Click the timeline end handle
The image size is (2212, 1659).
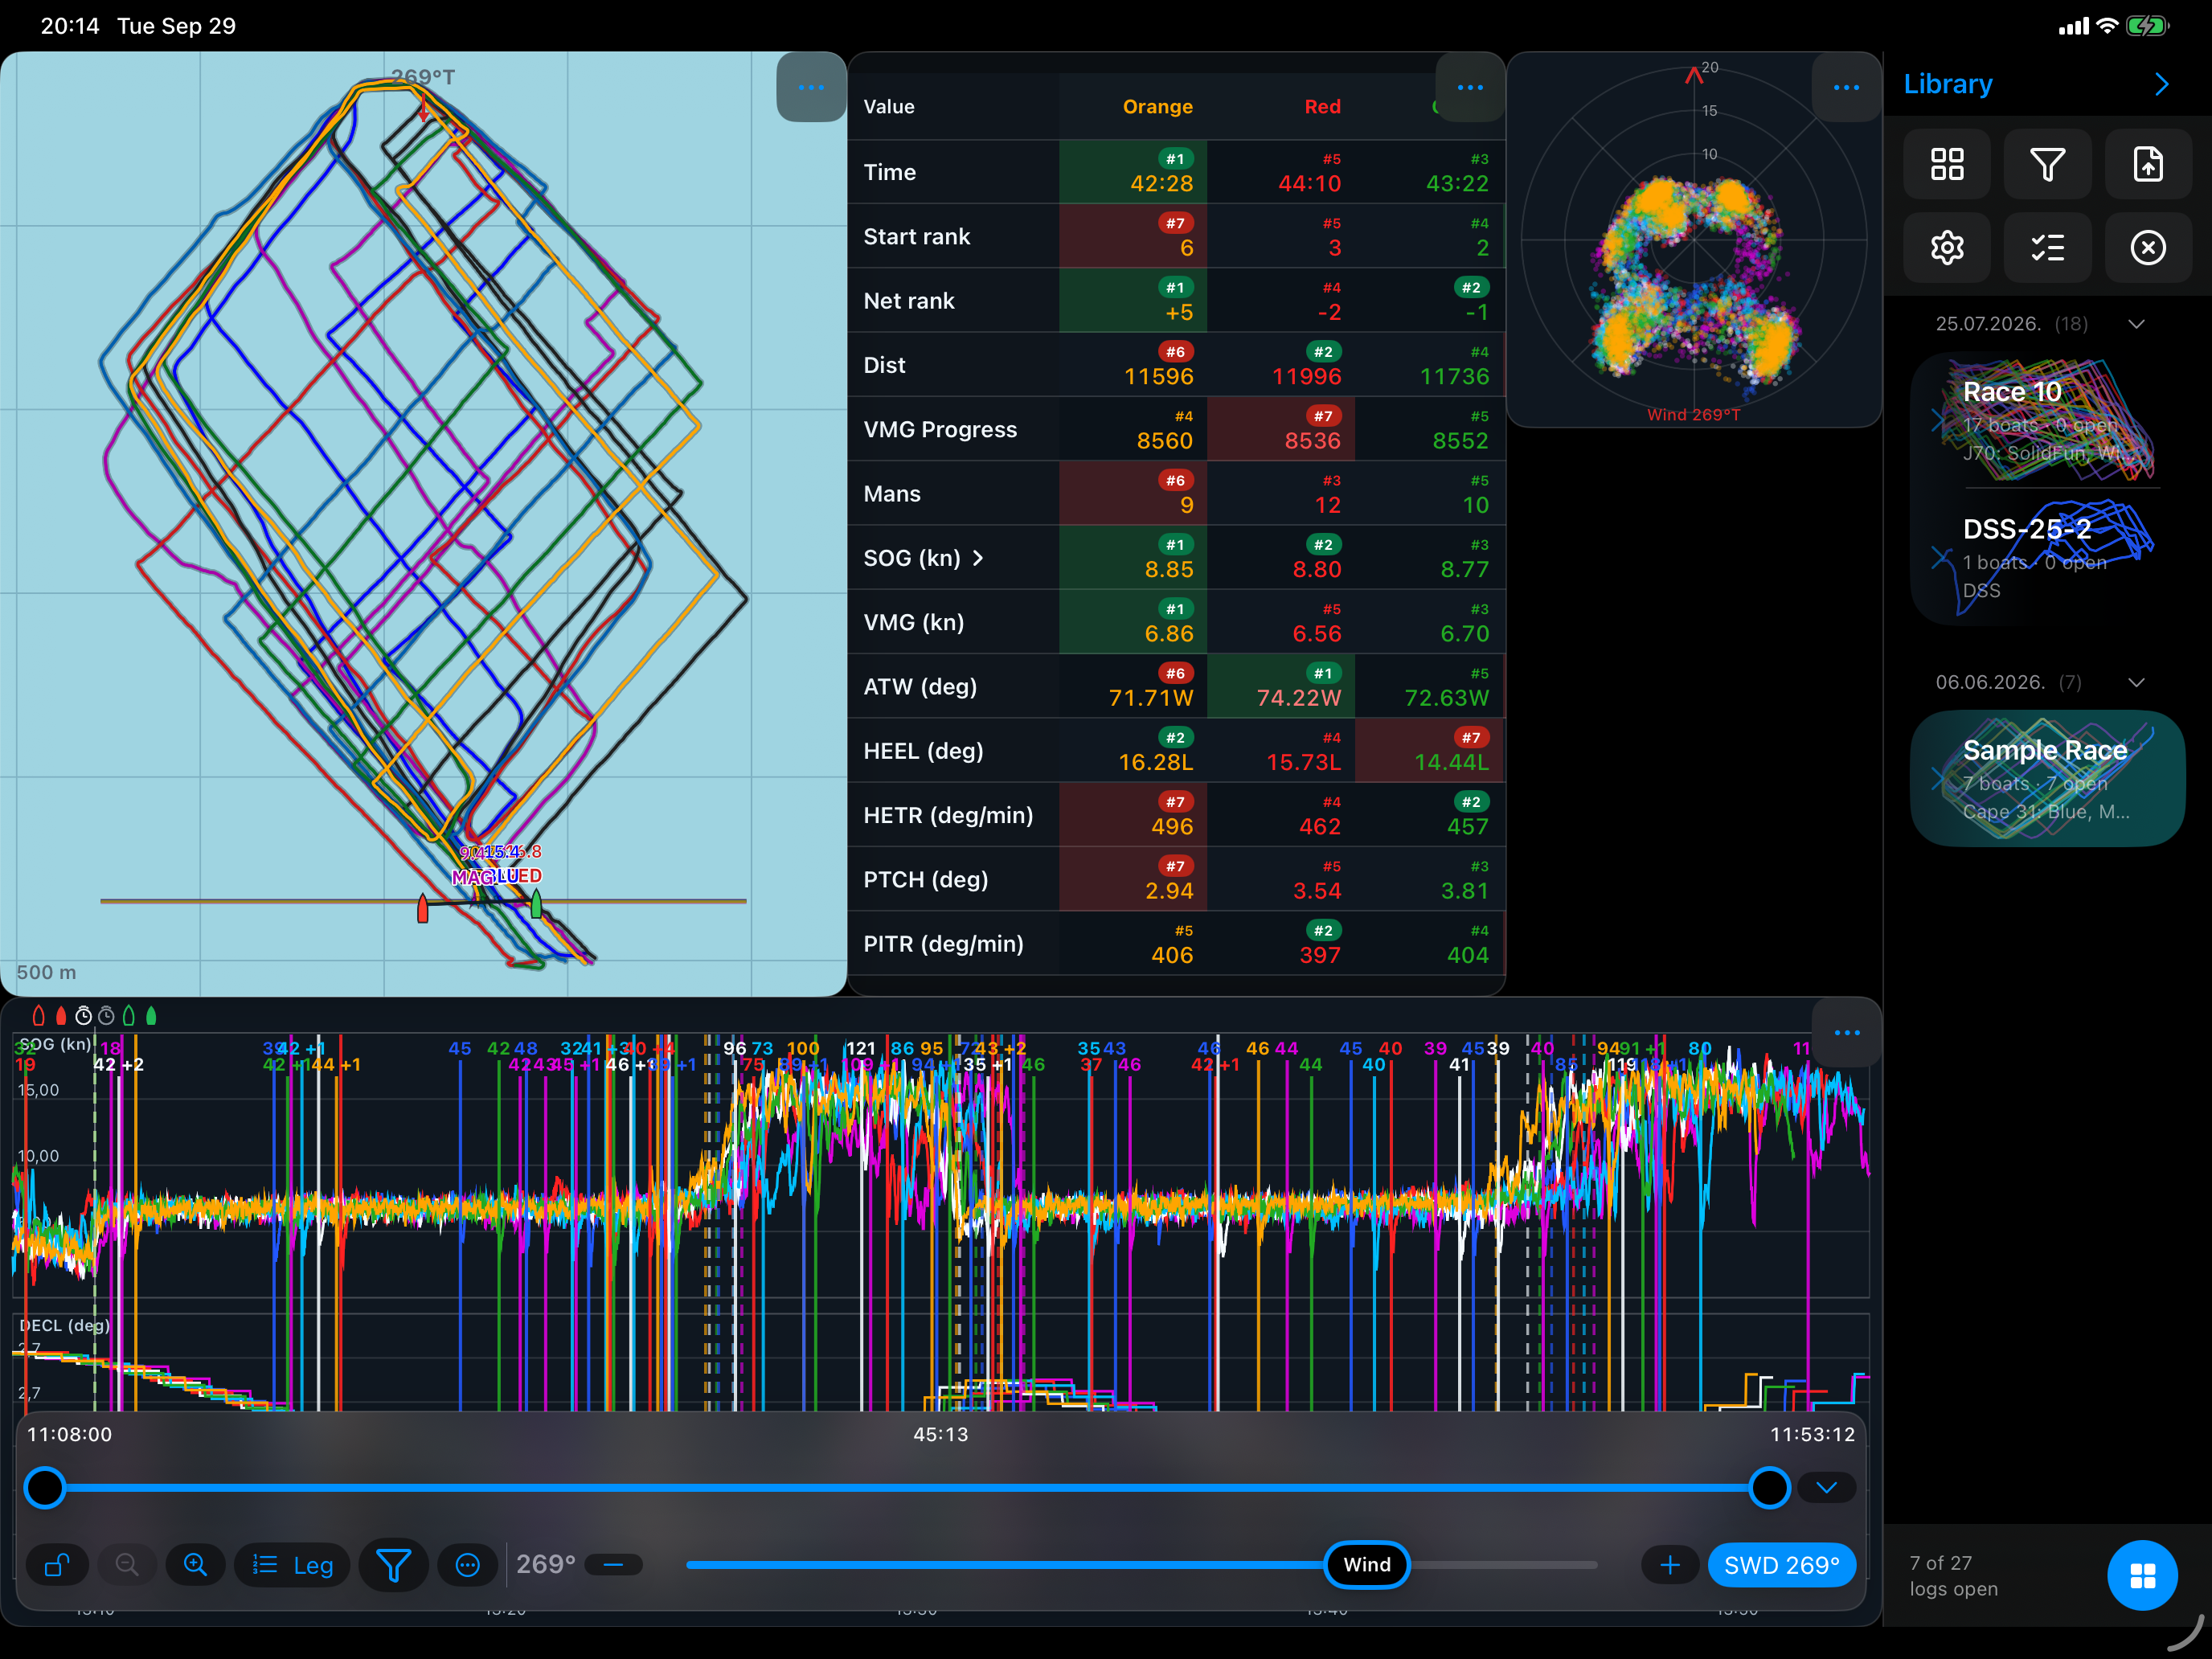click(1769, 1488)
